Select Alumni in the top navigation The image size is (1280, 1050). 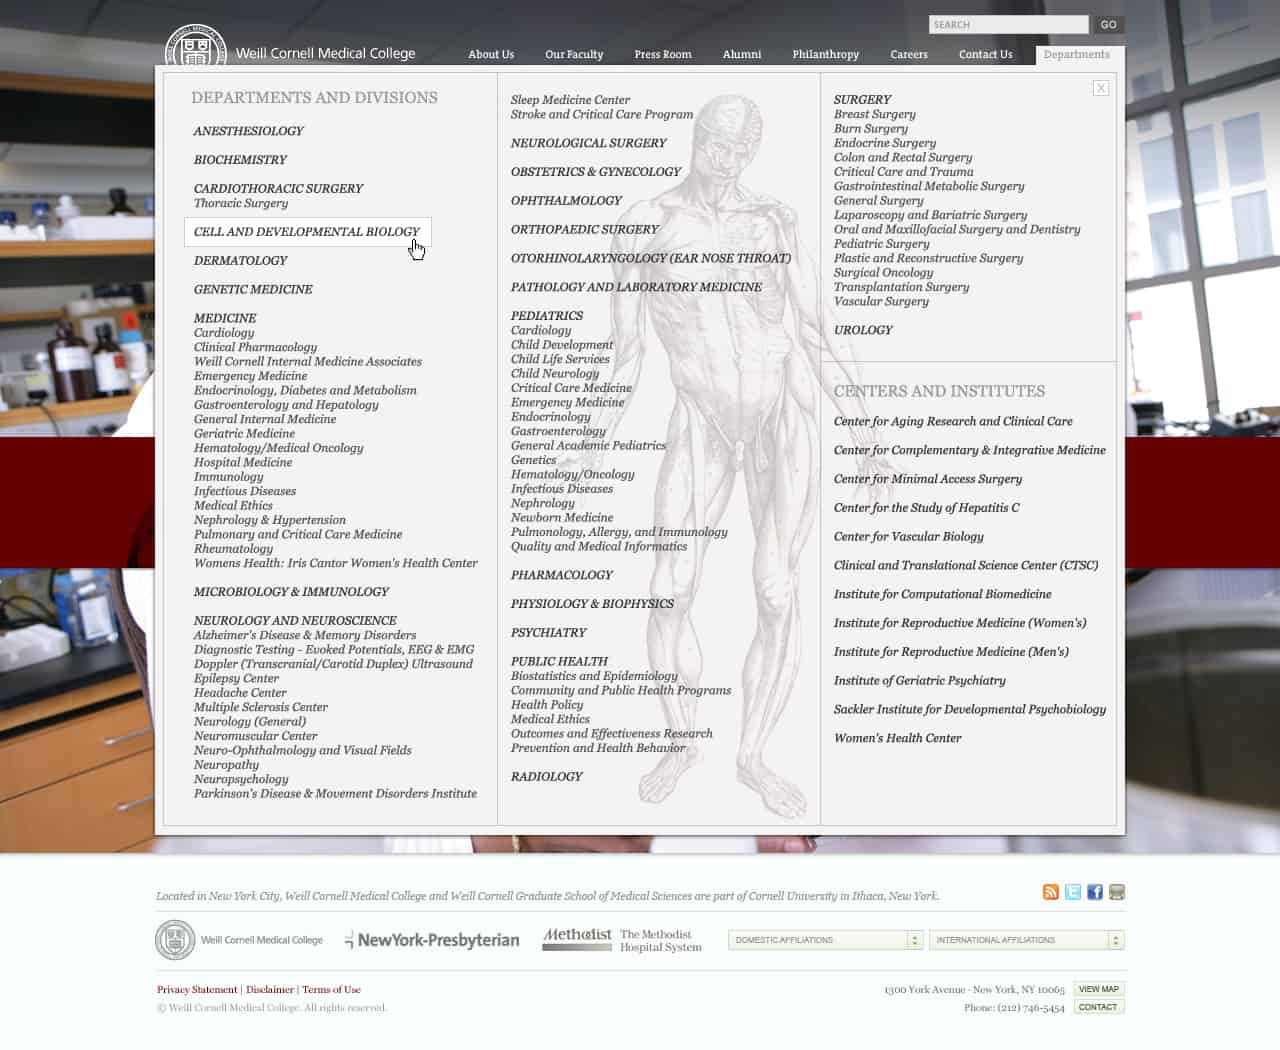[x=742, y=54]
